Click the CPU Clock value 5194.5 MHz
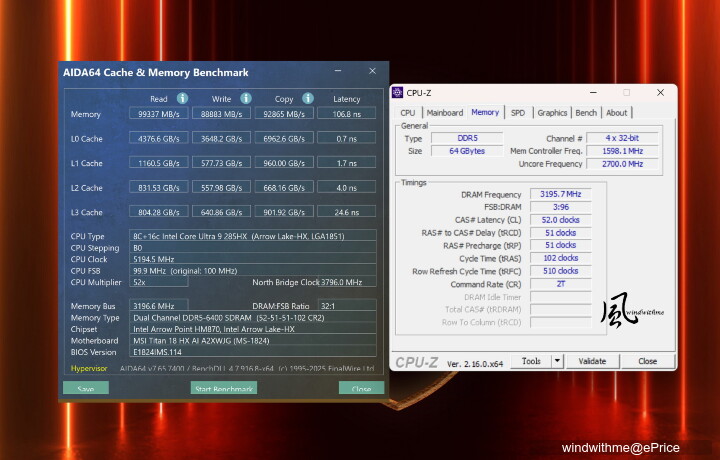 (253, 259)
